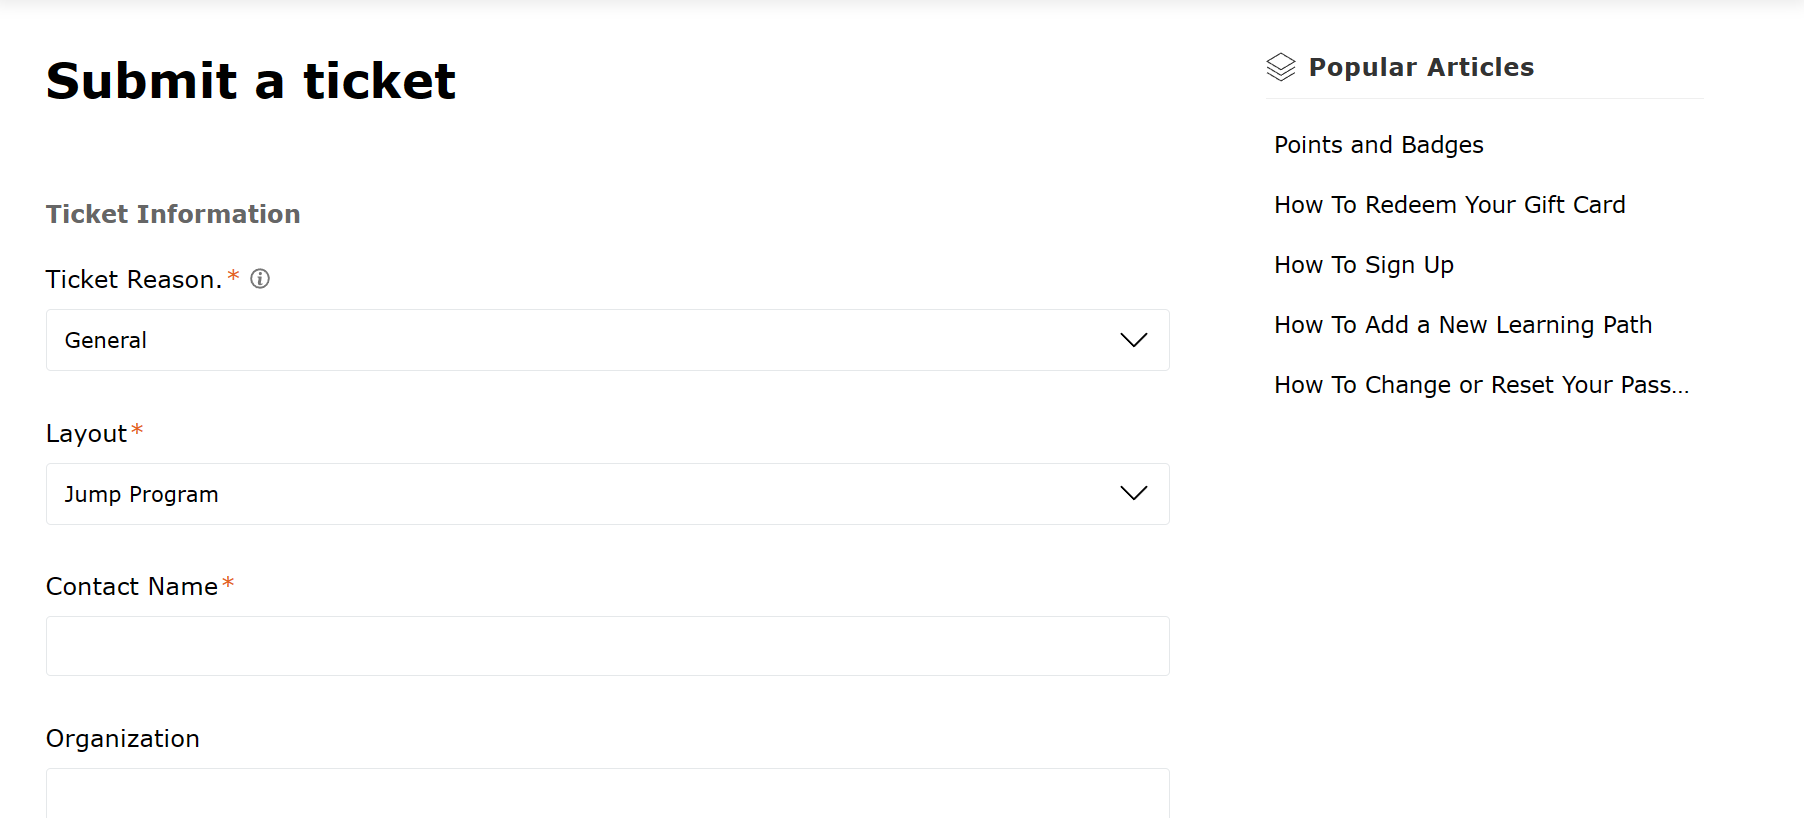Click the Contact Name label
Screen dimensions: 1804x818
click(132, 587)
